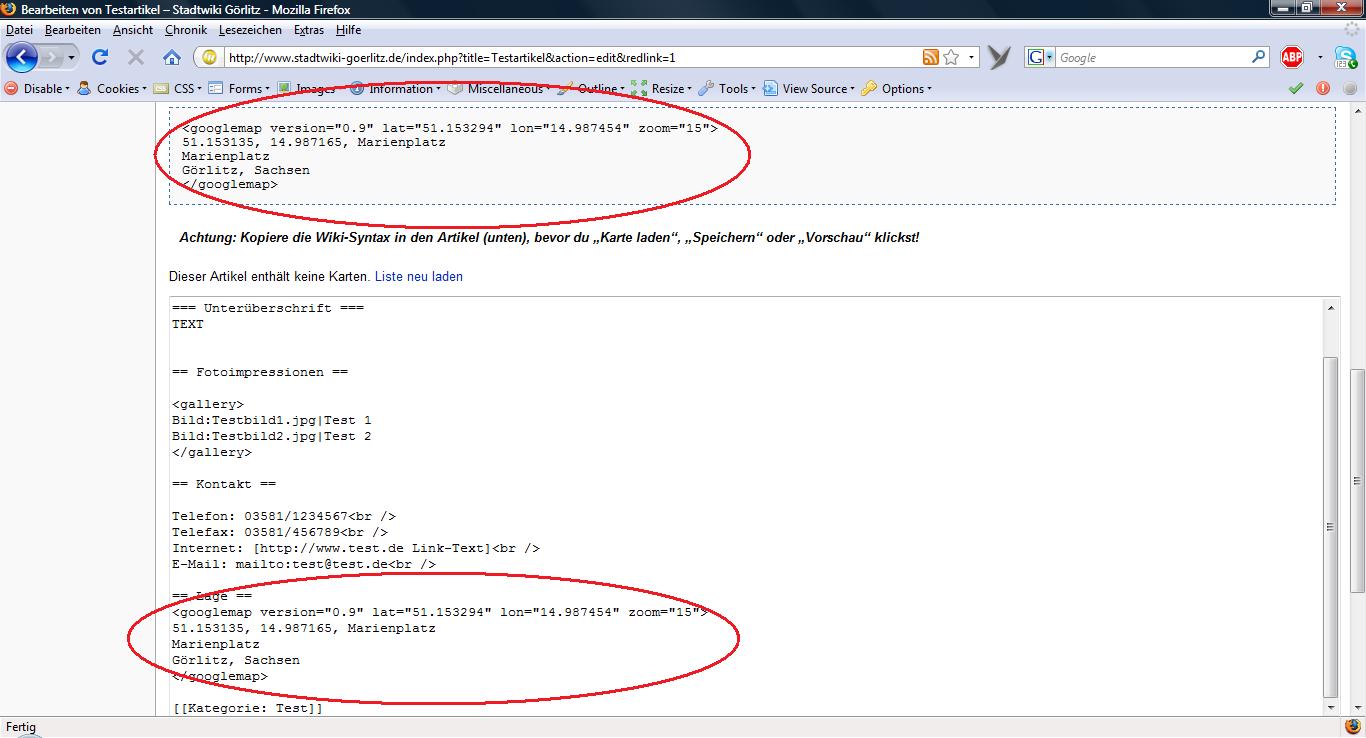Click the Adblock Plus ABP icon

(x=1292, y=58)
